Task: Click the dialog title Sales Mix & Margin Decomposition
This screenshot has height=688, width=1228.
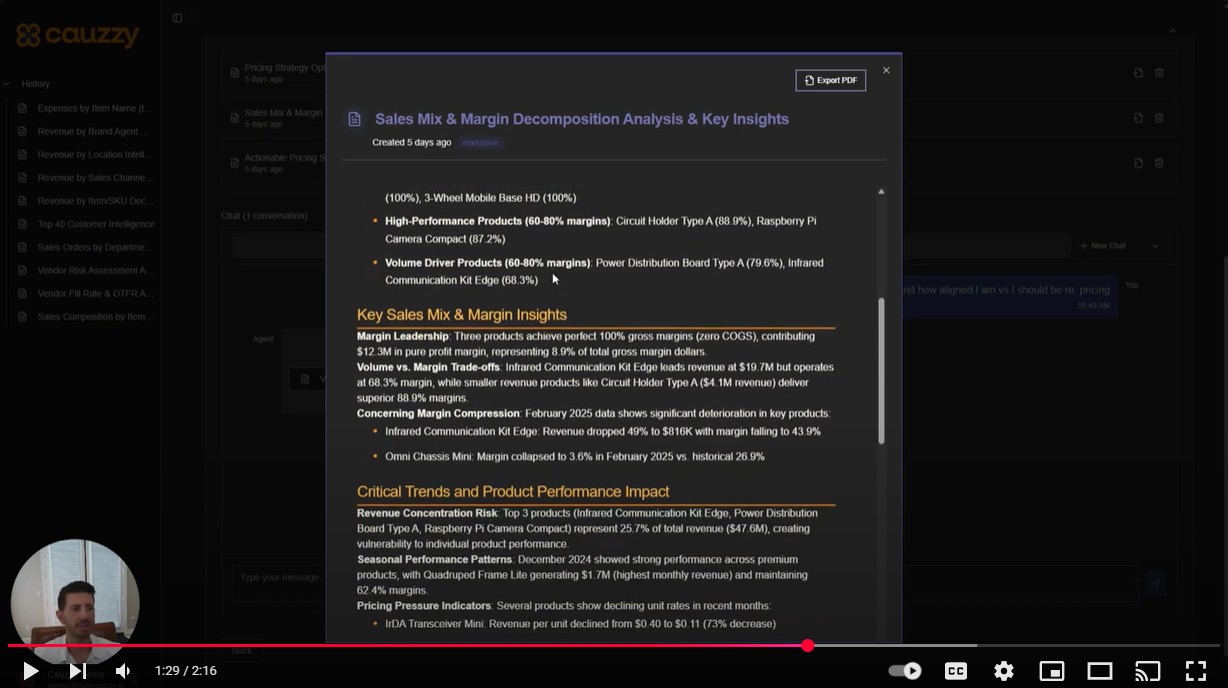Action: pos(582,119)
